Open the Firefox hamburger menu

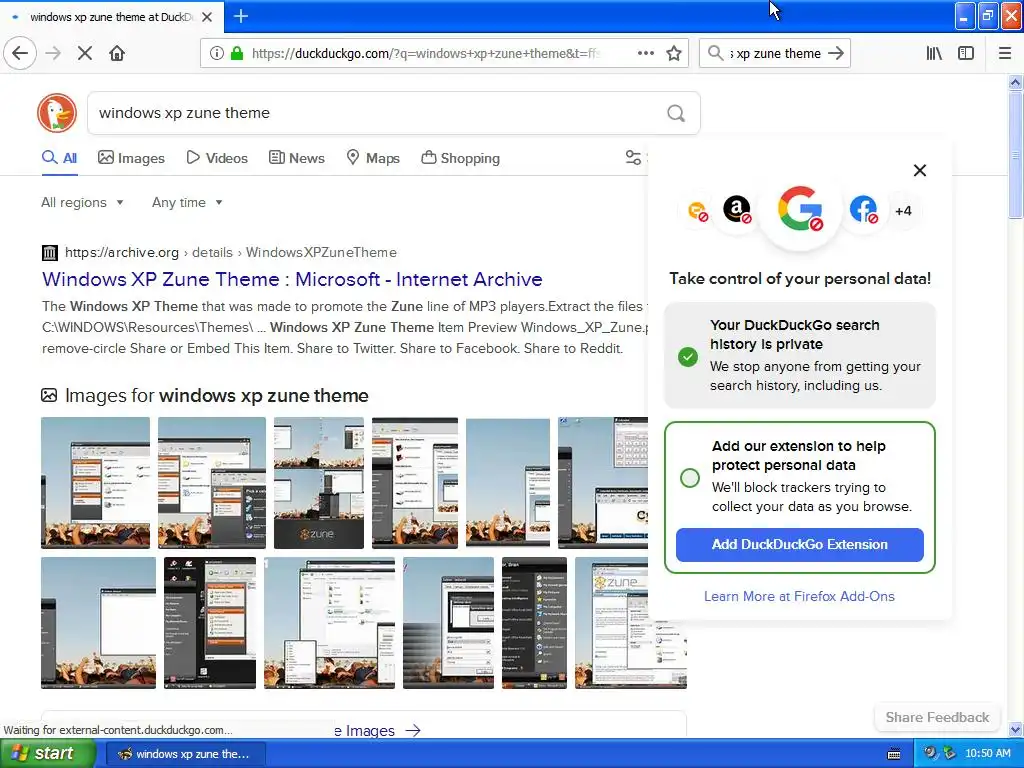click(1005, 53)
